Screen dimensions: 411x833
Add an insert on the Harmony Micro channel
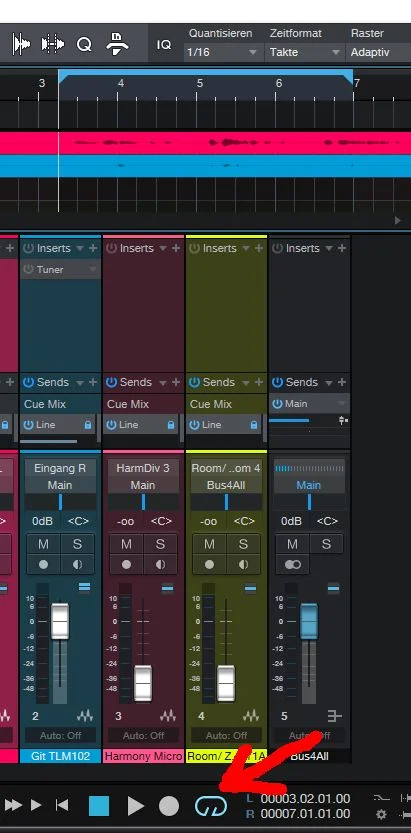click(x=176, y=248)
